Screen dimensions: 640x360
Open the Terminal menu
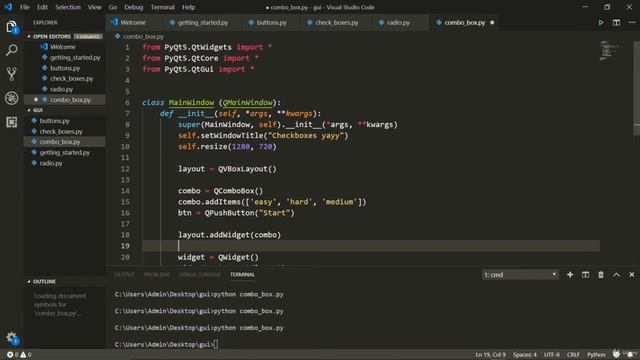click(x=163, y=7)
